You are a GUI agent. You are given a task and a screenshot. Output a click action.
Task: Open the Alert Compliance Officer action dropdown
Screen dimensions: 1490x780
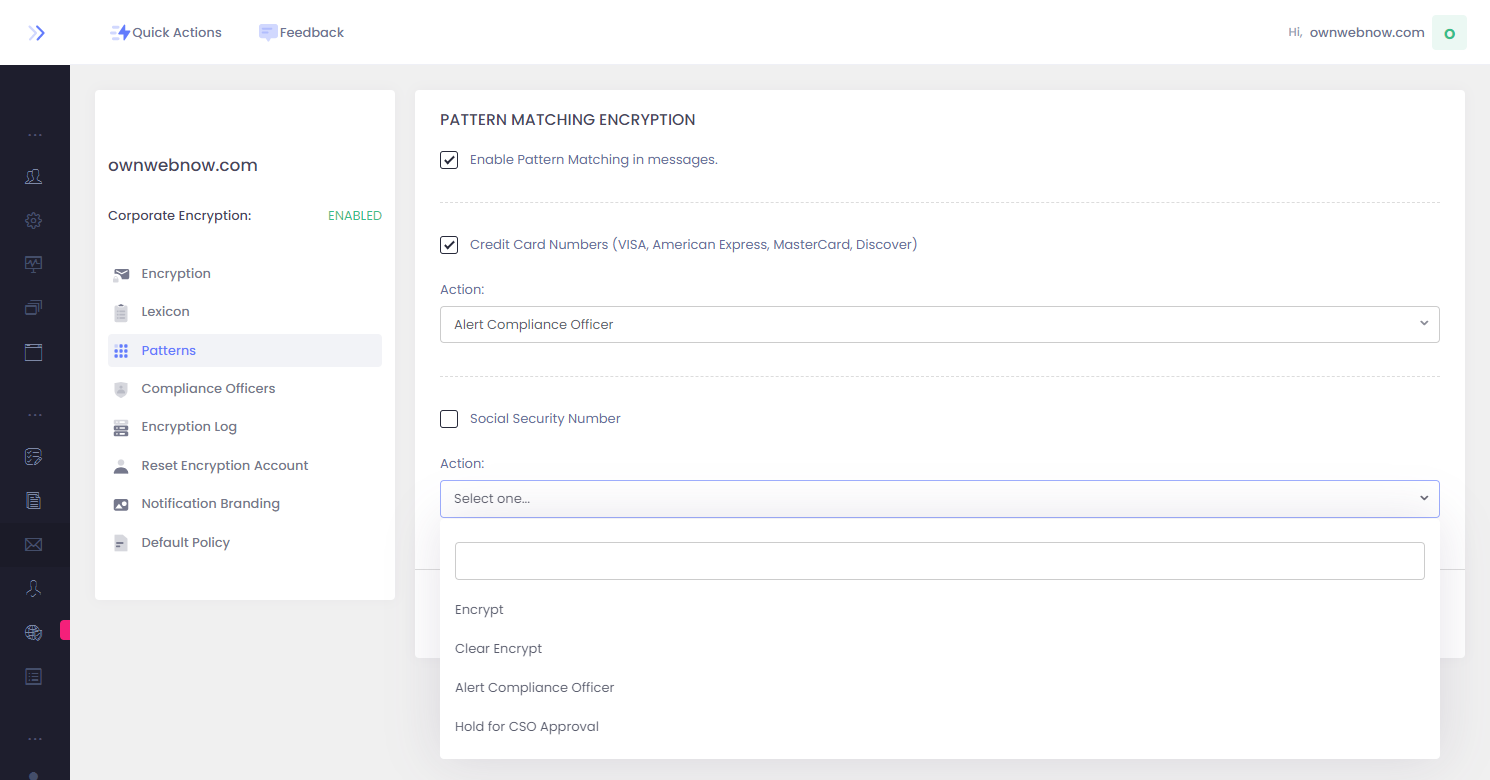[x=939, y=323]
